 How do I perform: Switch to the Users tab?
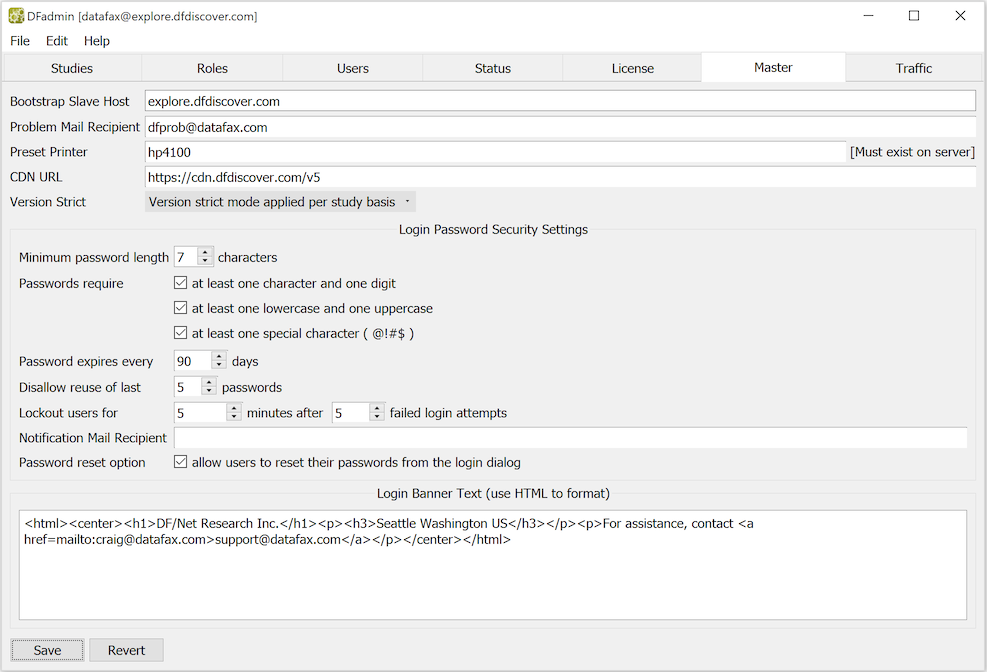click(352, 68)
